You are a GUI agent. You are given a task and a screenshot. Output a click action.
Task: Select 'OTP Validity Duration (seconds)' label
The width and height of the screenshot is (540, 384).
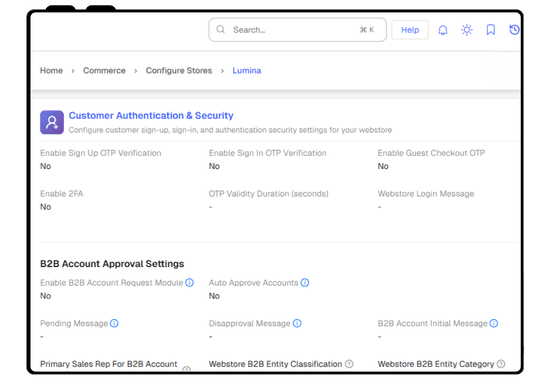[269, 194]
